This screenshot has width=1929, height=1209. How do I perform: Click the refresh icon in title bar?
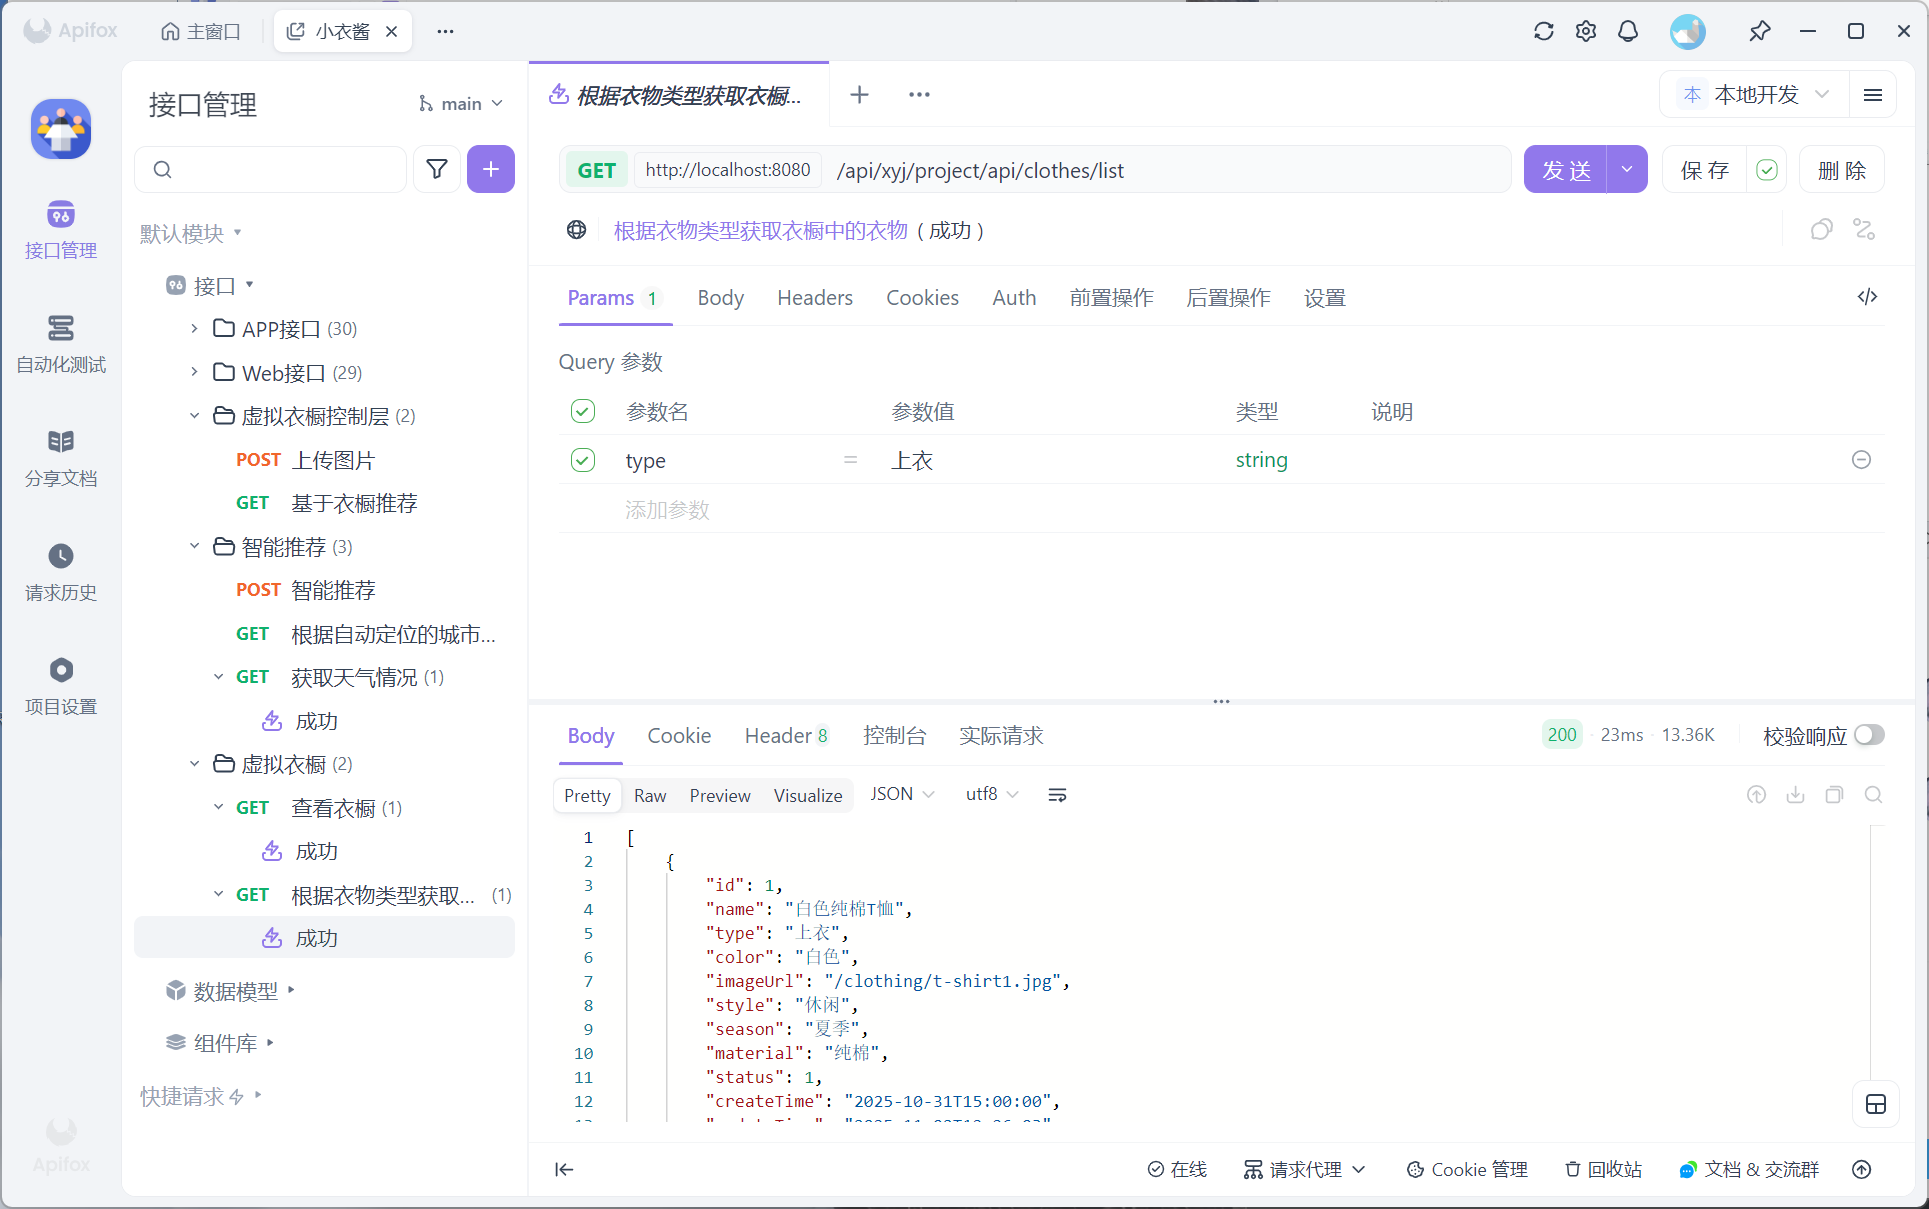tap(1543, 31)
